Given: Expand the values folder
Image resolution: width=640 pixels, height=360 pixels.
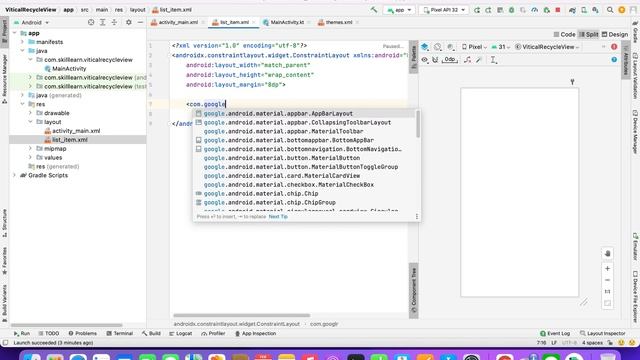Looking at the screenshot, I should (x=30, y=158).
